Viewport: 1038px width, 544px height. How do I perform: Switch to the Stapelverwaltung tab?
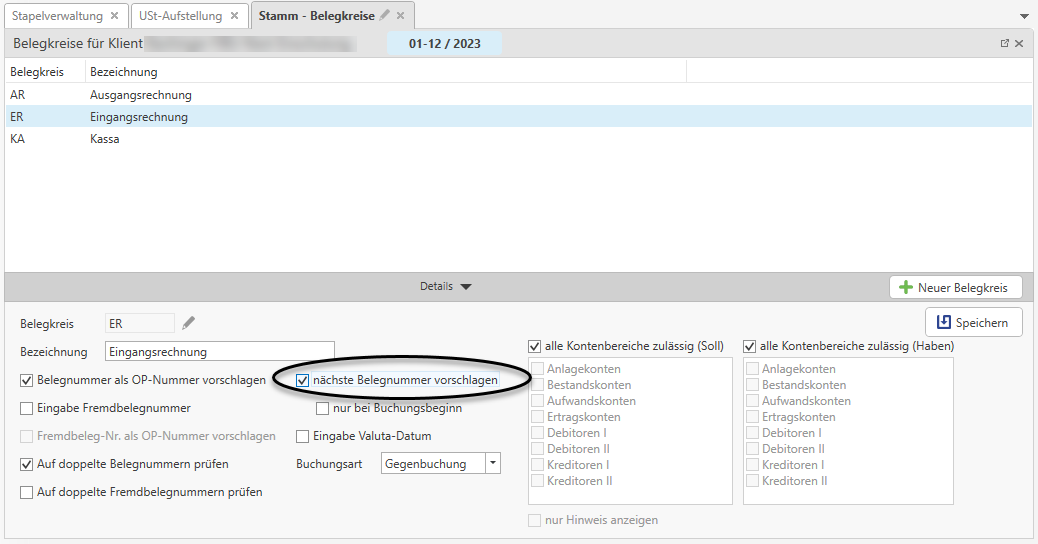(57, 16)
